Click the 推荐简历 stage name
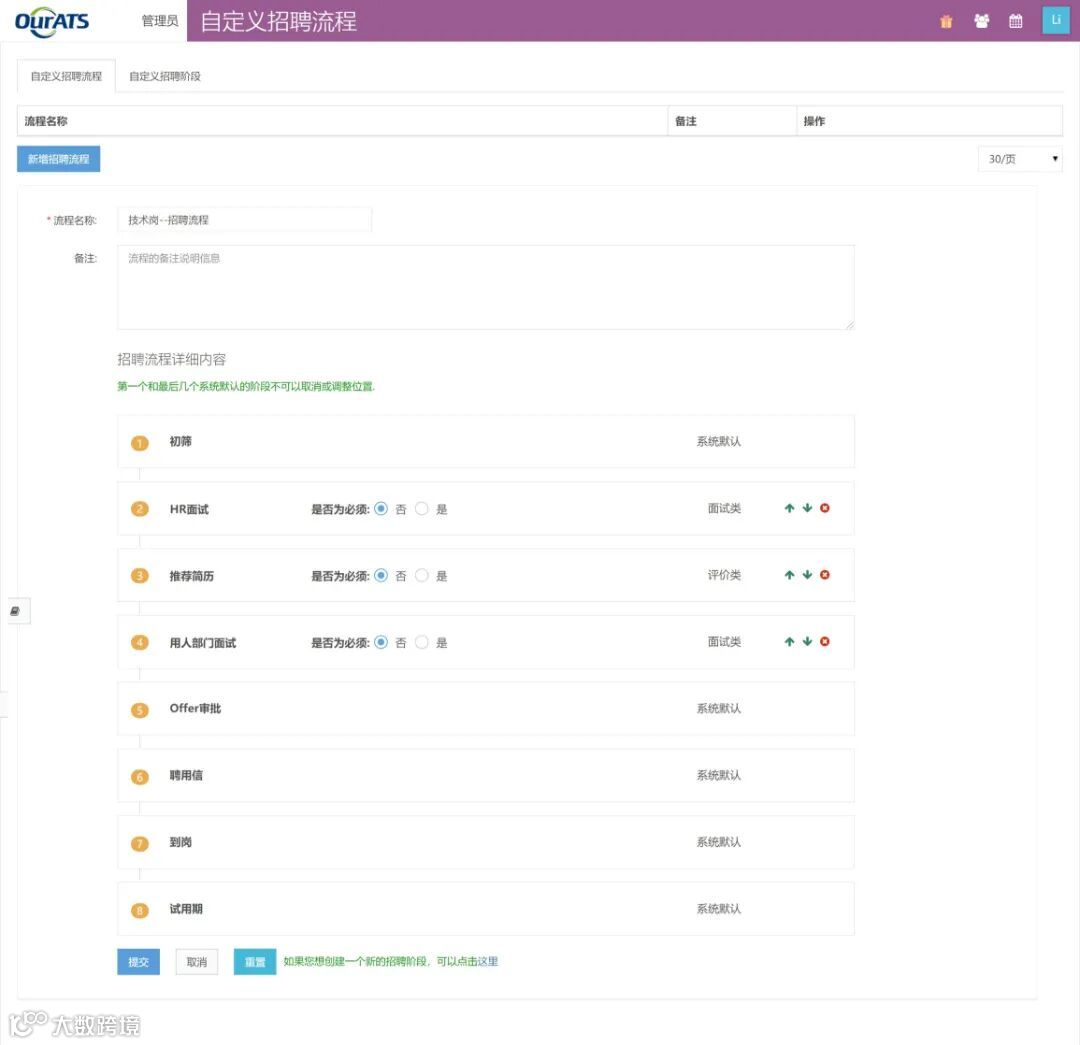The image size is (1080, 1045). (191, 576)
